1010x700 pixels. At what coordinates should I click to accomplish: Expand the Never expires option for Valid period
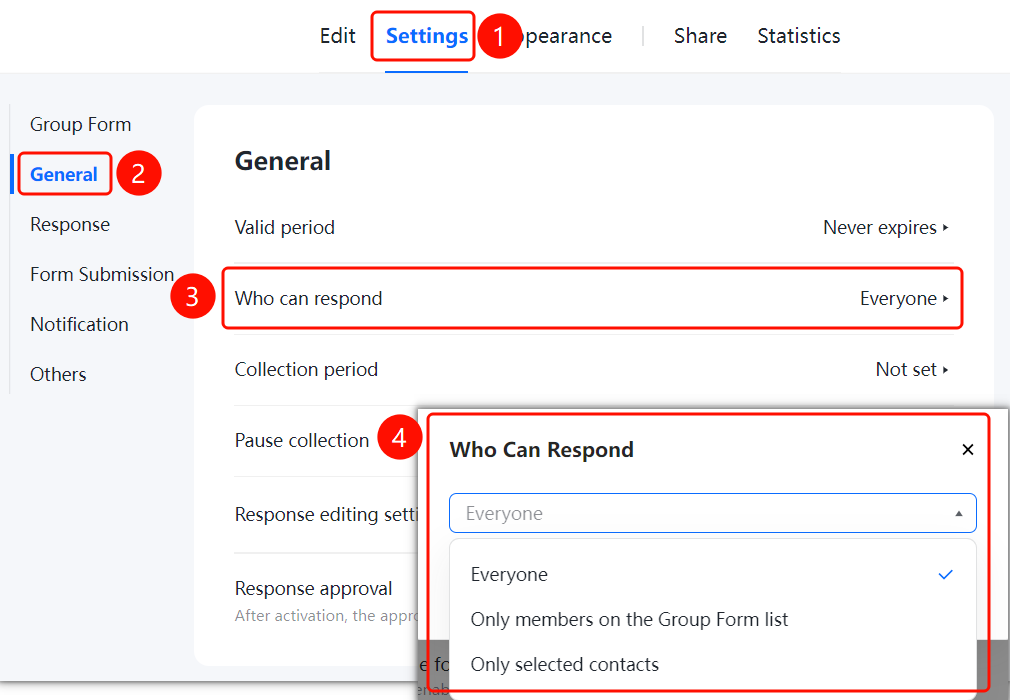pyautogui.click(x=886, y=227)
